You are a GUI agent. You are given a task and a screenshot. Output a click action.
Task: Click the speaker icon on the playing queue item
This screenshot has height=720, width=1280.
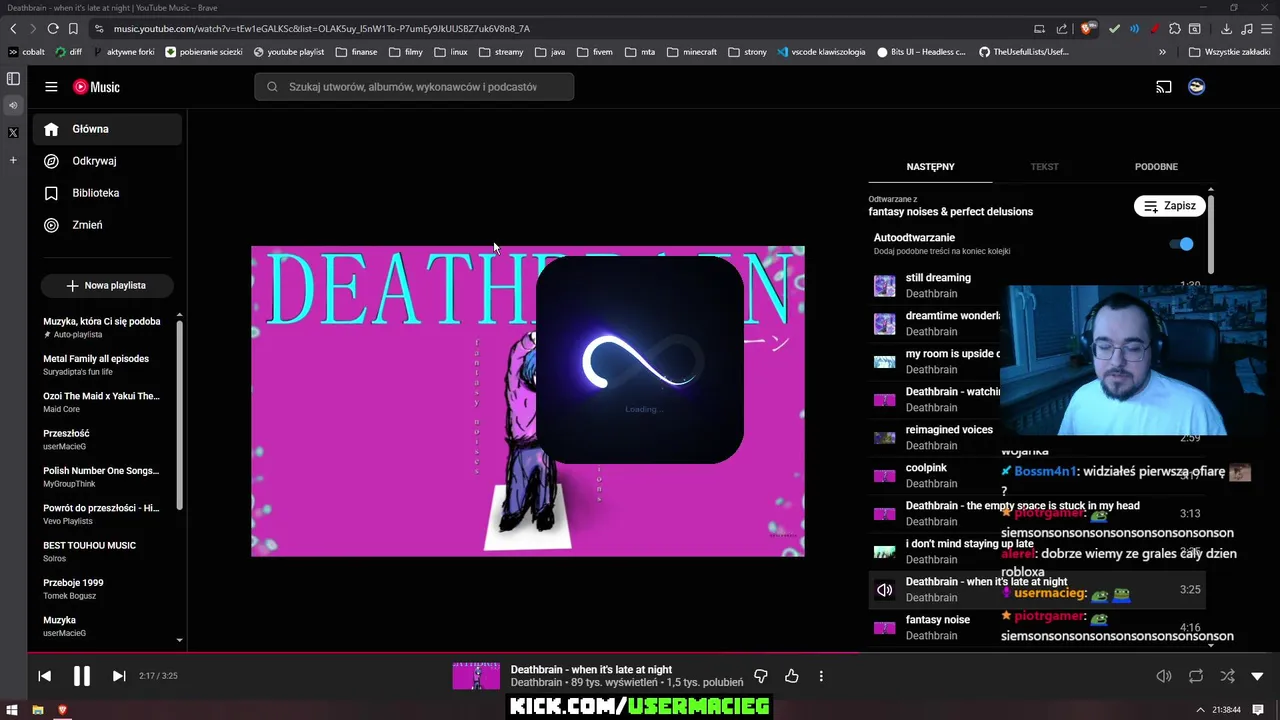(x=885, y=590)
